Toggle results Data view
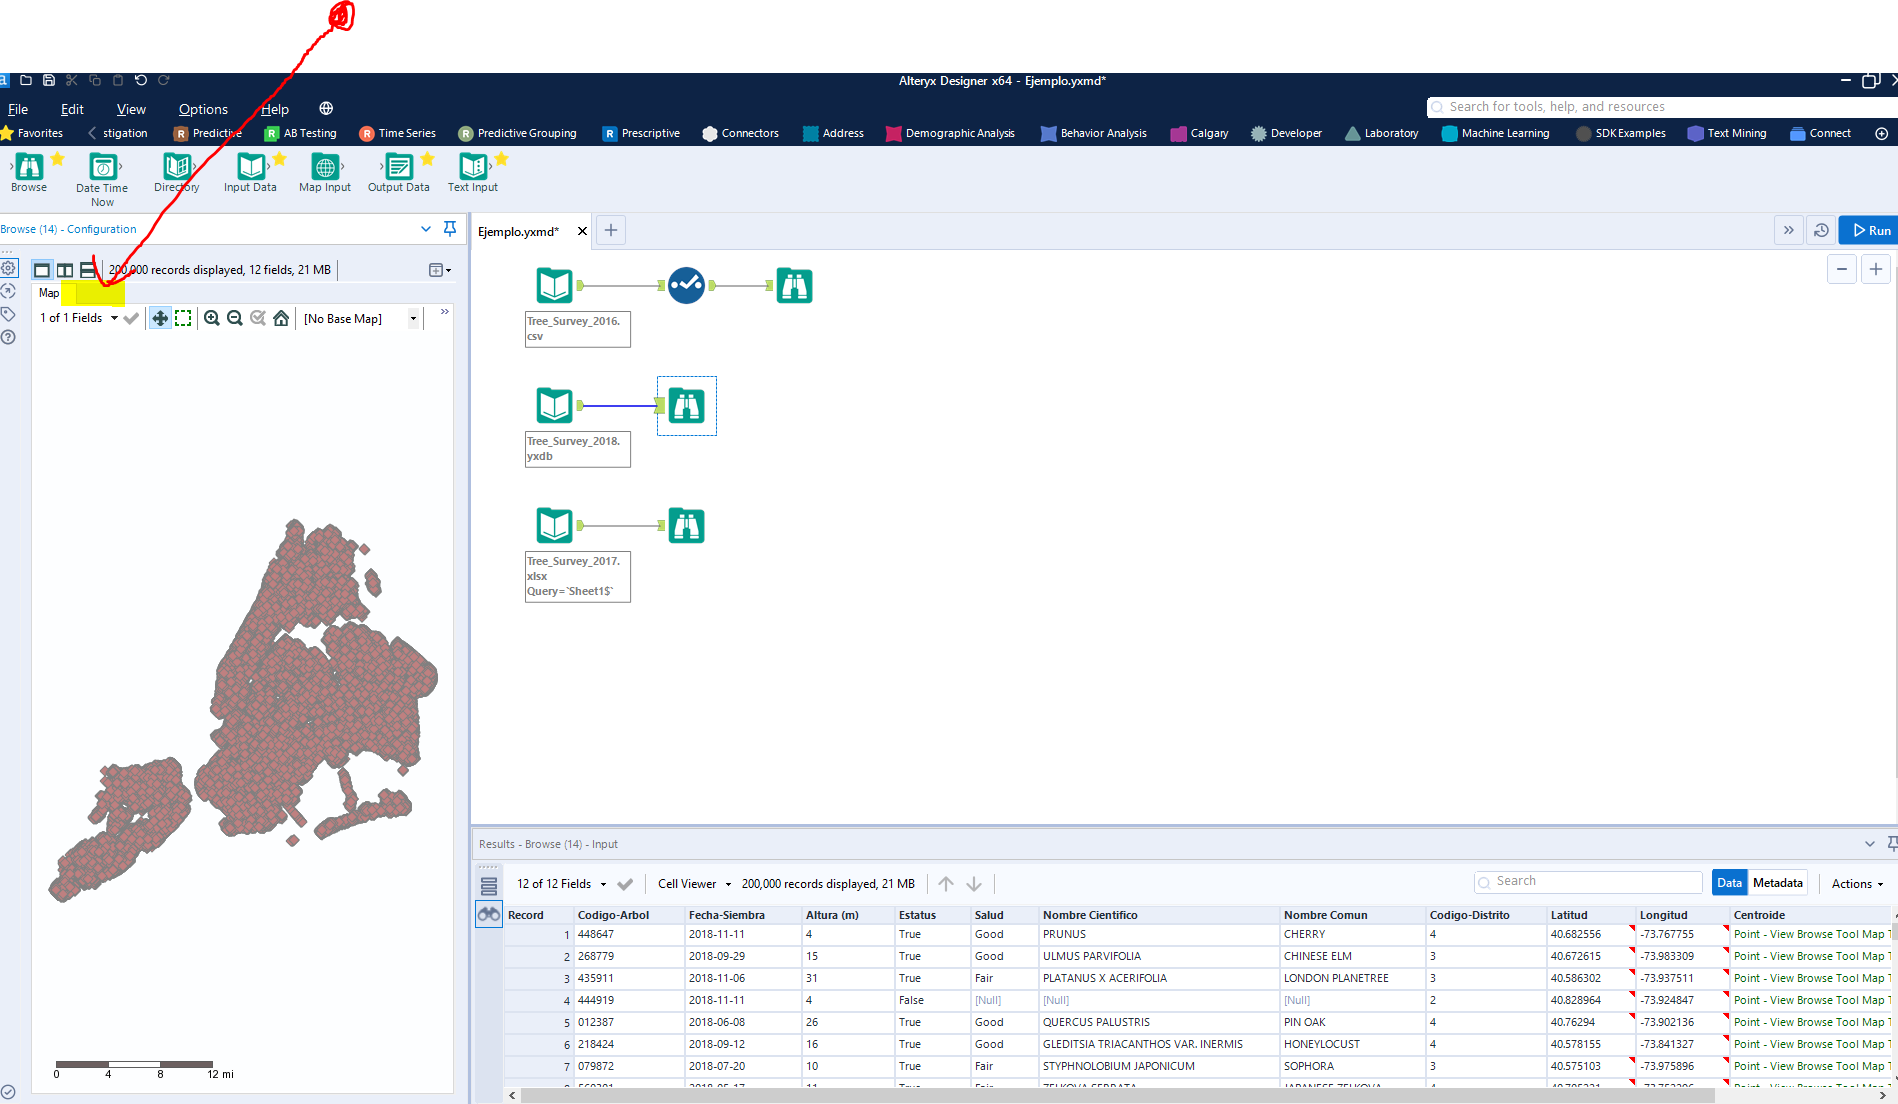Screen dimensions: 1898x1104 (1729, 883)
